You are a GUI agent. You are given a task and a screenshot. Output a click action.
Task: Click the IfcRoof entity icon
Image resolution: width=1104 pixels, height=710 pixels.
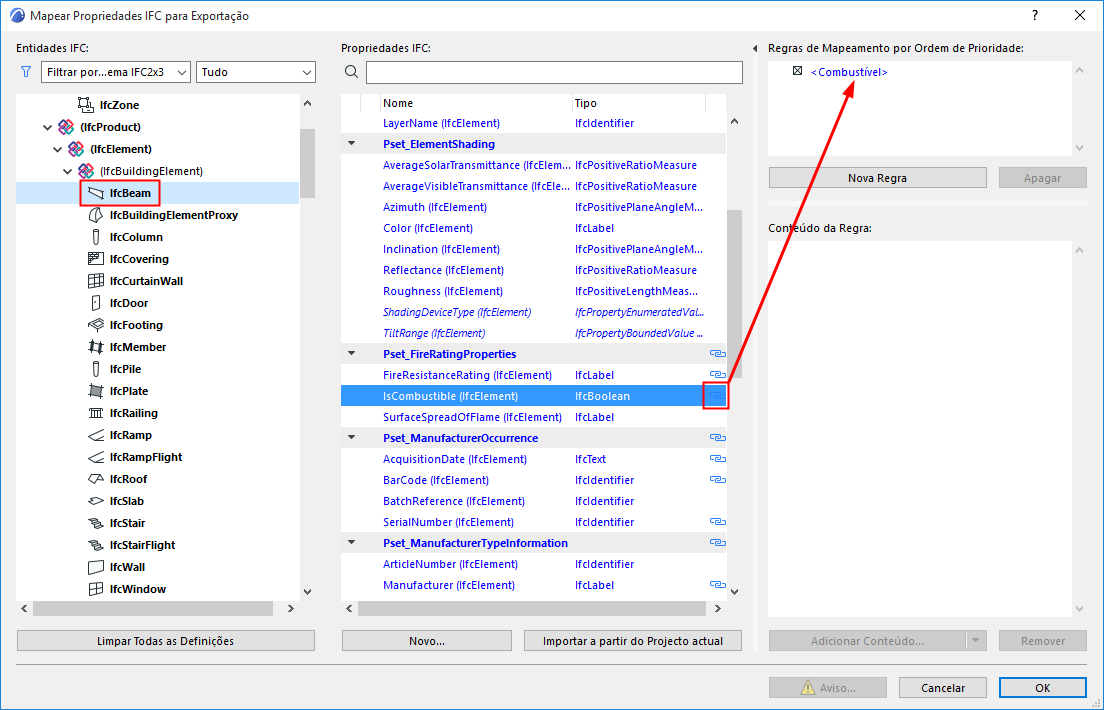[x=96, y=479]
